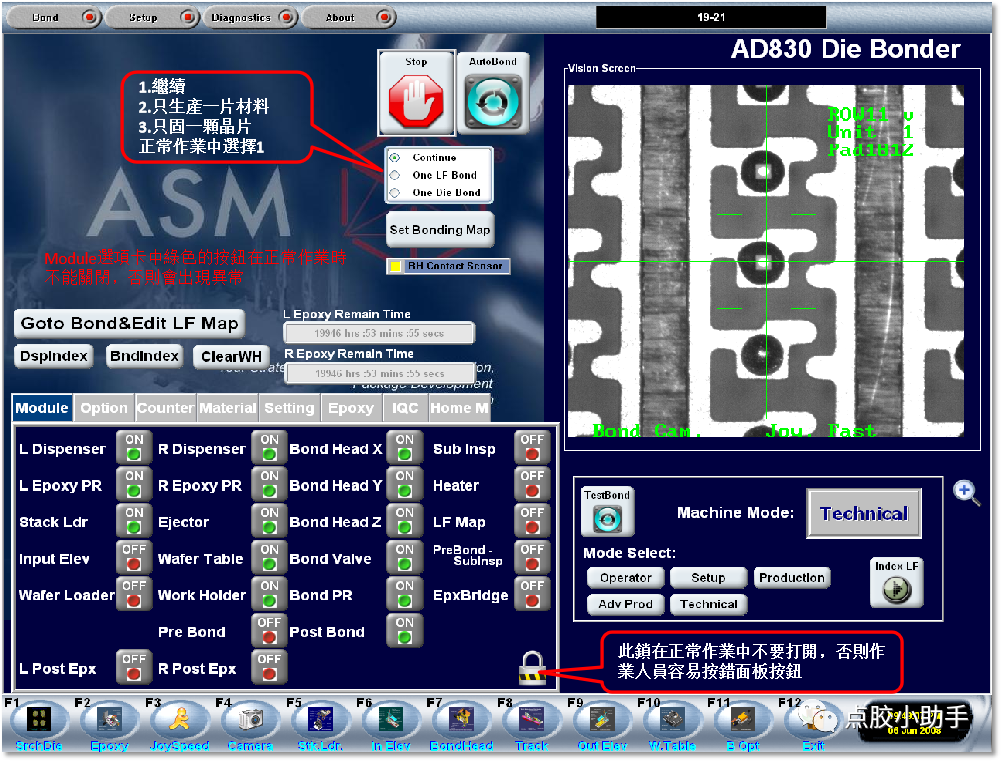The image size is (1002, 762).
Task: Select the Continue radio option
Action: pos(395,157)
